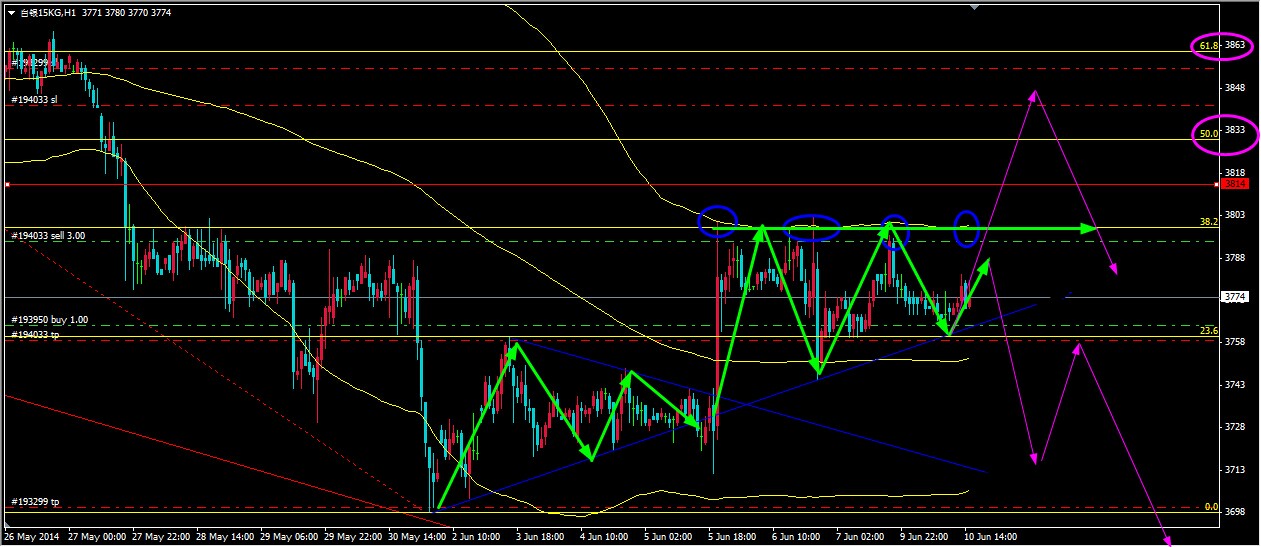Viewport: 1261px width, 547px height.
Task: Click the 3713 price scale value
Action: coord(1236,469)
